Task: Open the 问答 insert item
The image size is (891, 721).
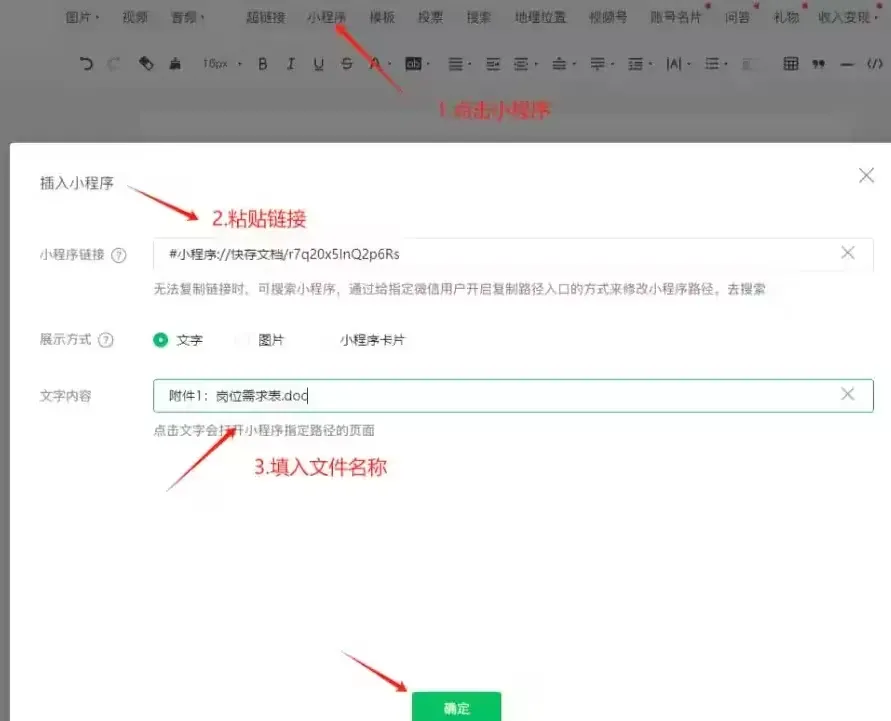Action: (x=737, y=18)
